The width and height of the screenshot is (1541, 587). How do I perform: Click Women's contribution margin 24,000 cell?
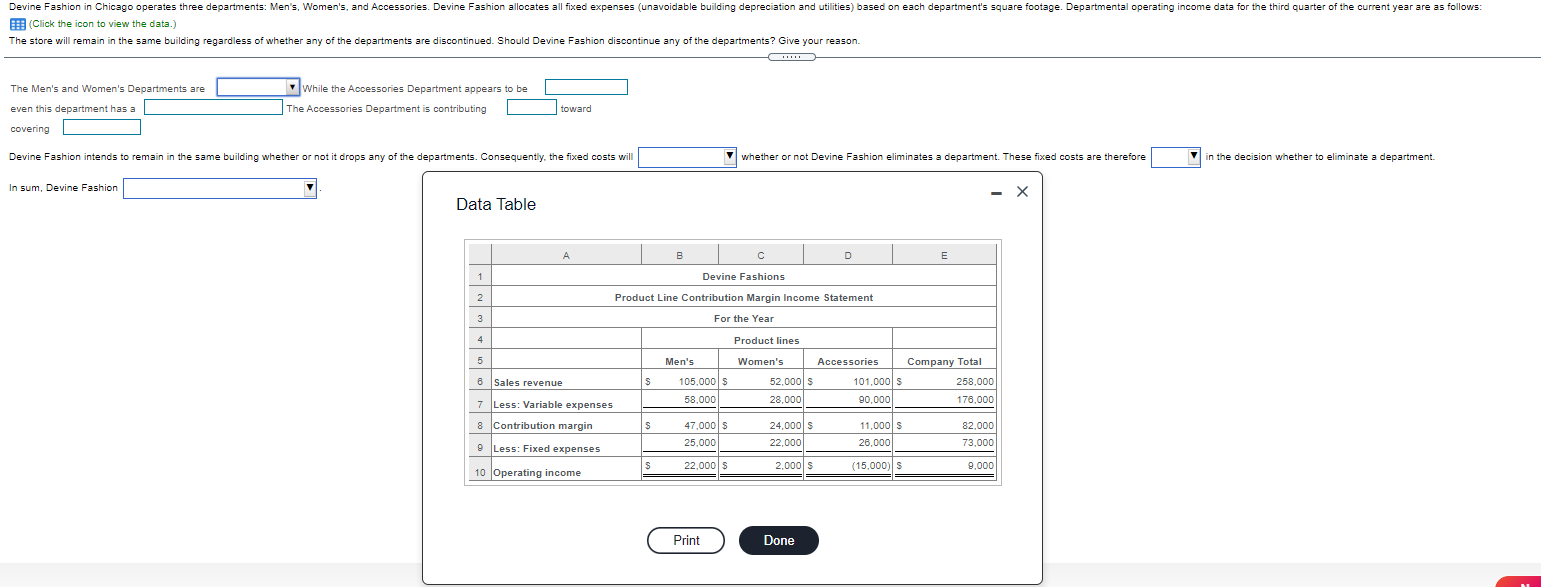[x=760, y=425]
